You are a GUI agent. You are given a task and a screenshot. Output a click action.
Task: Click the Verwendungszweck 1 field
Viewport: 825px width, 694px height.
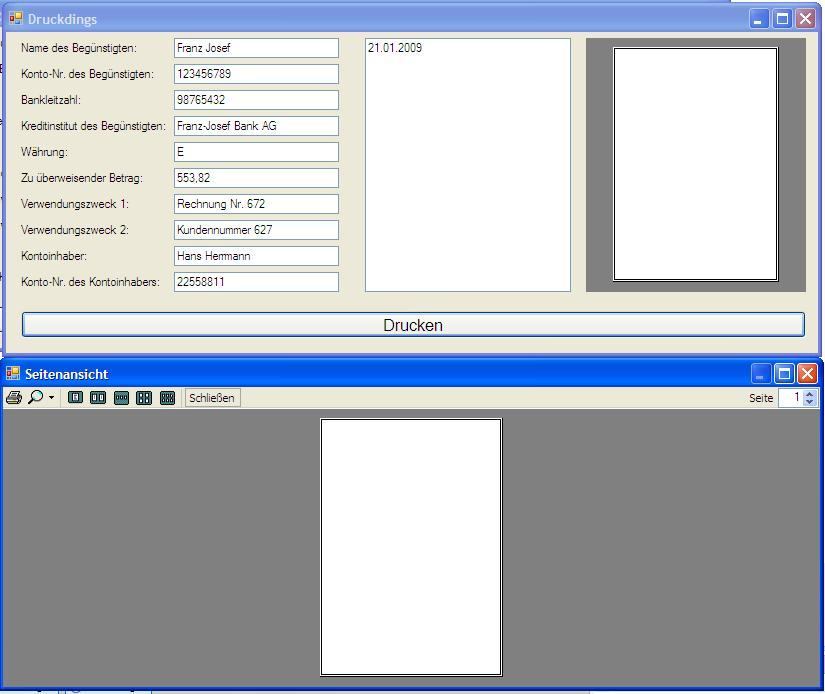(256, 204)
